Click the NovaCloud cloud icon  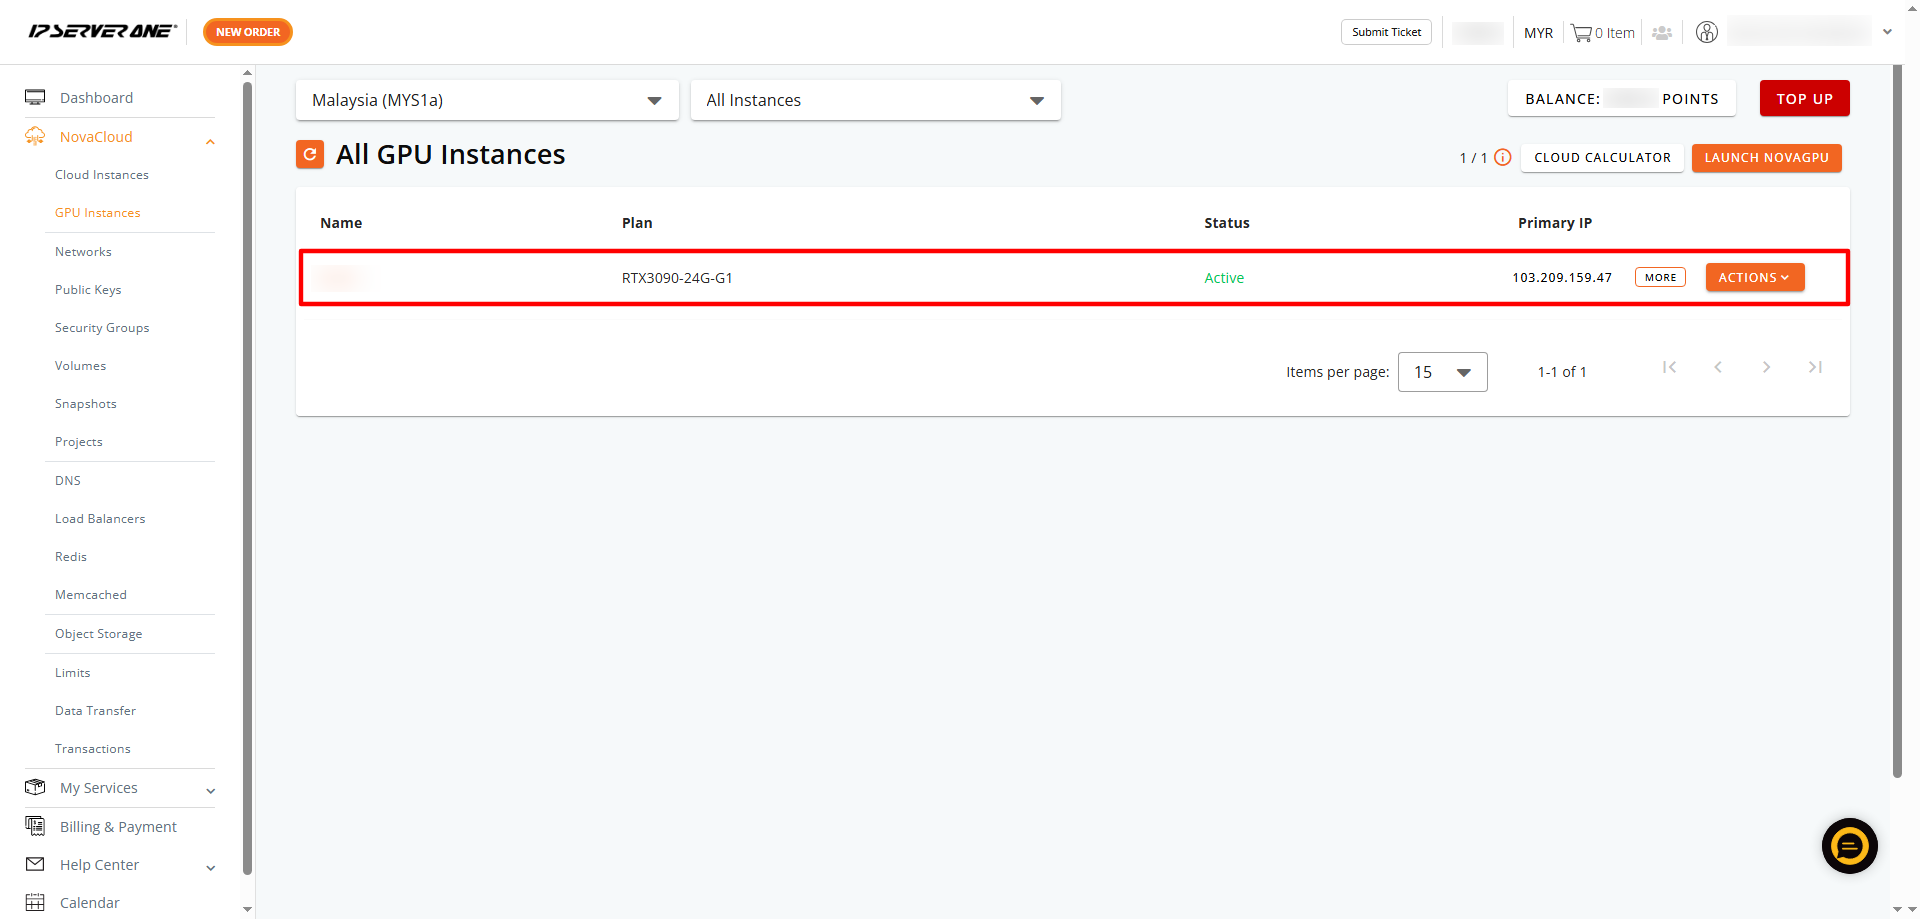point(35,136)
